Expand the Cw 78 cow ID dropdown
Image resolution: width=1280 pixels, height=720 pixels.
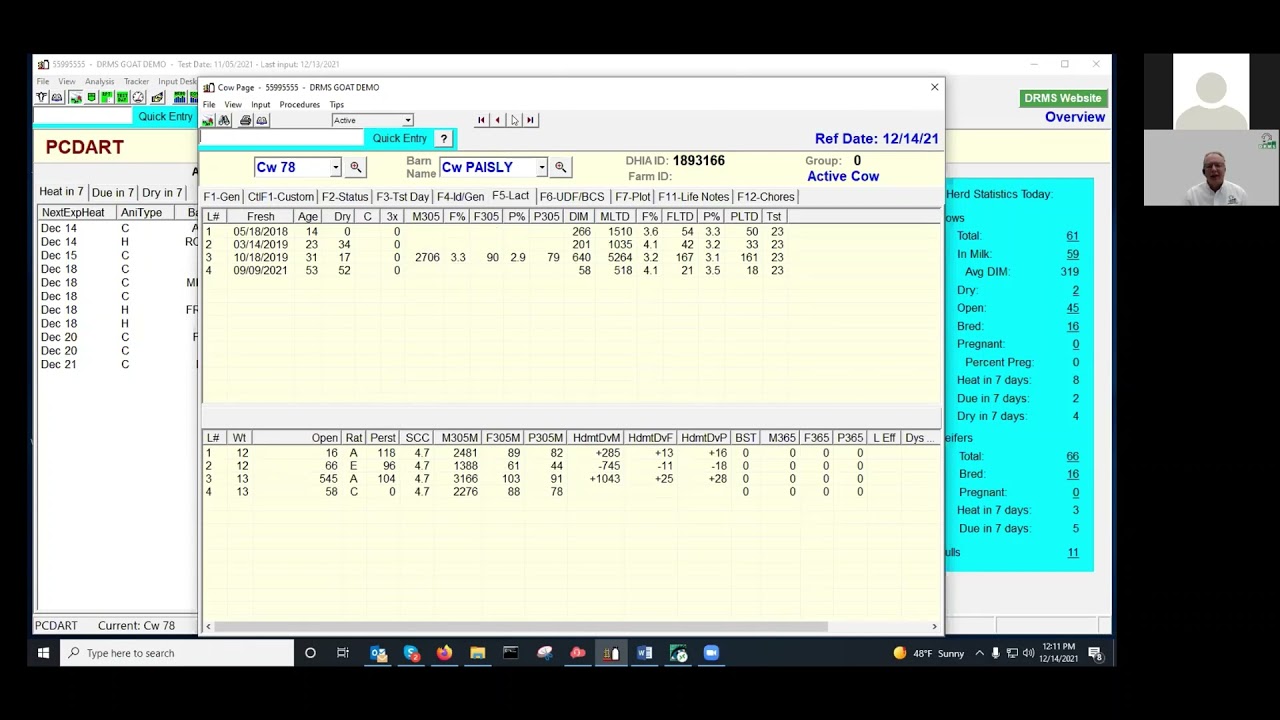point(335,168)
